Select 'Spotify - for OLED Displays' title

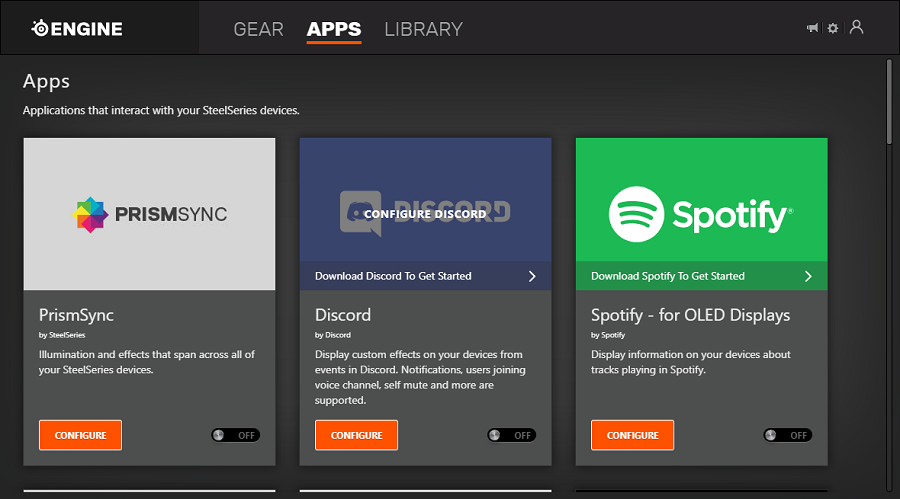coord(690,315)
